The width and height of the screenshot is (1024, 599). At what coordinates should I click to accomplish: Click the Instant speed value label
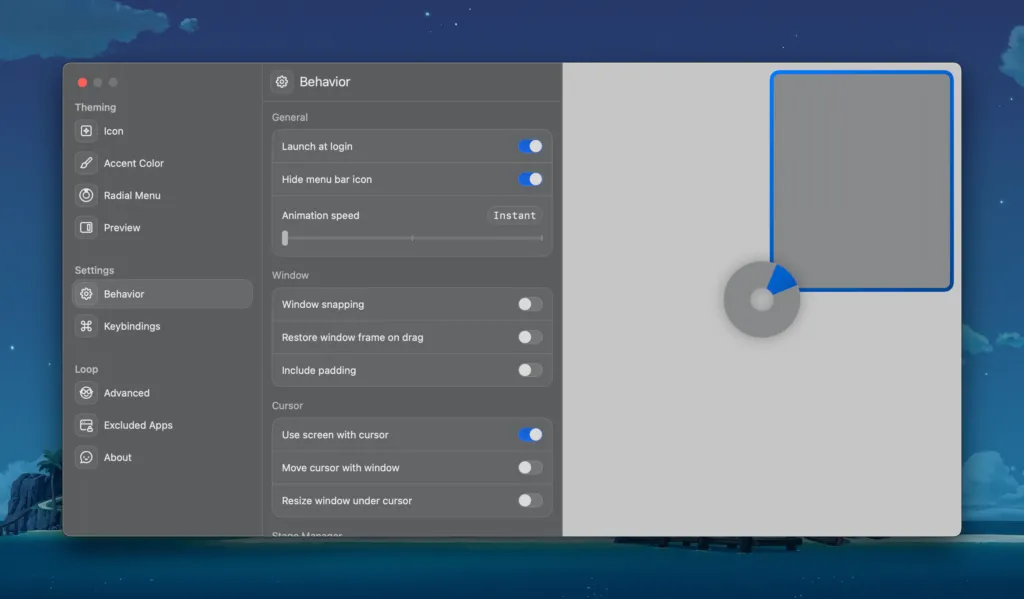click(x=515, y=215)
